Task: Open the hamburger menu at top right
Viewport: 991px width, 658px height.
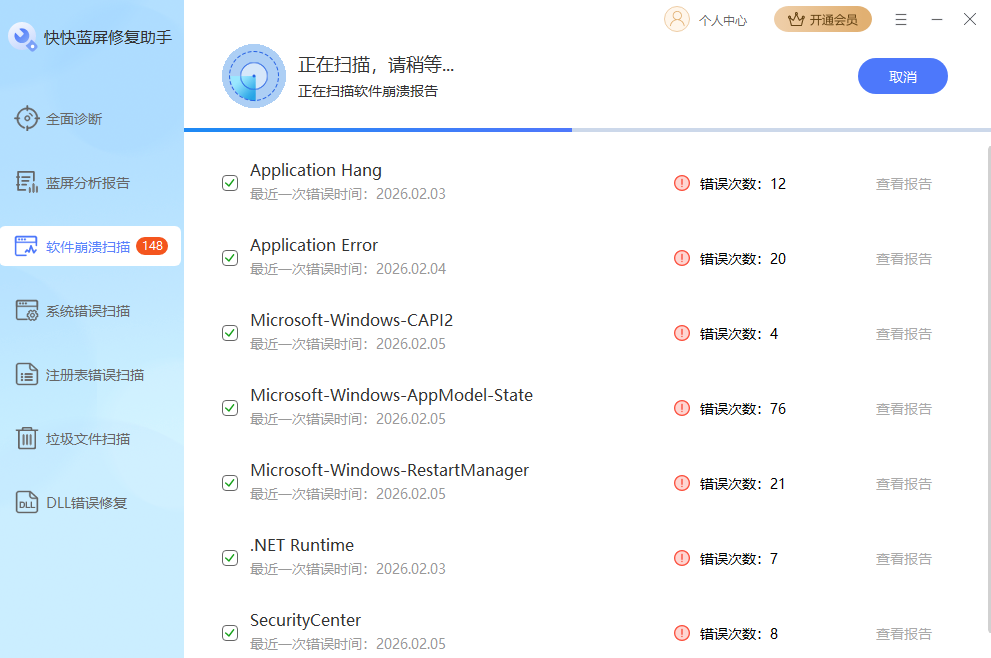Action: point(900,19)
